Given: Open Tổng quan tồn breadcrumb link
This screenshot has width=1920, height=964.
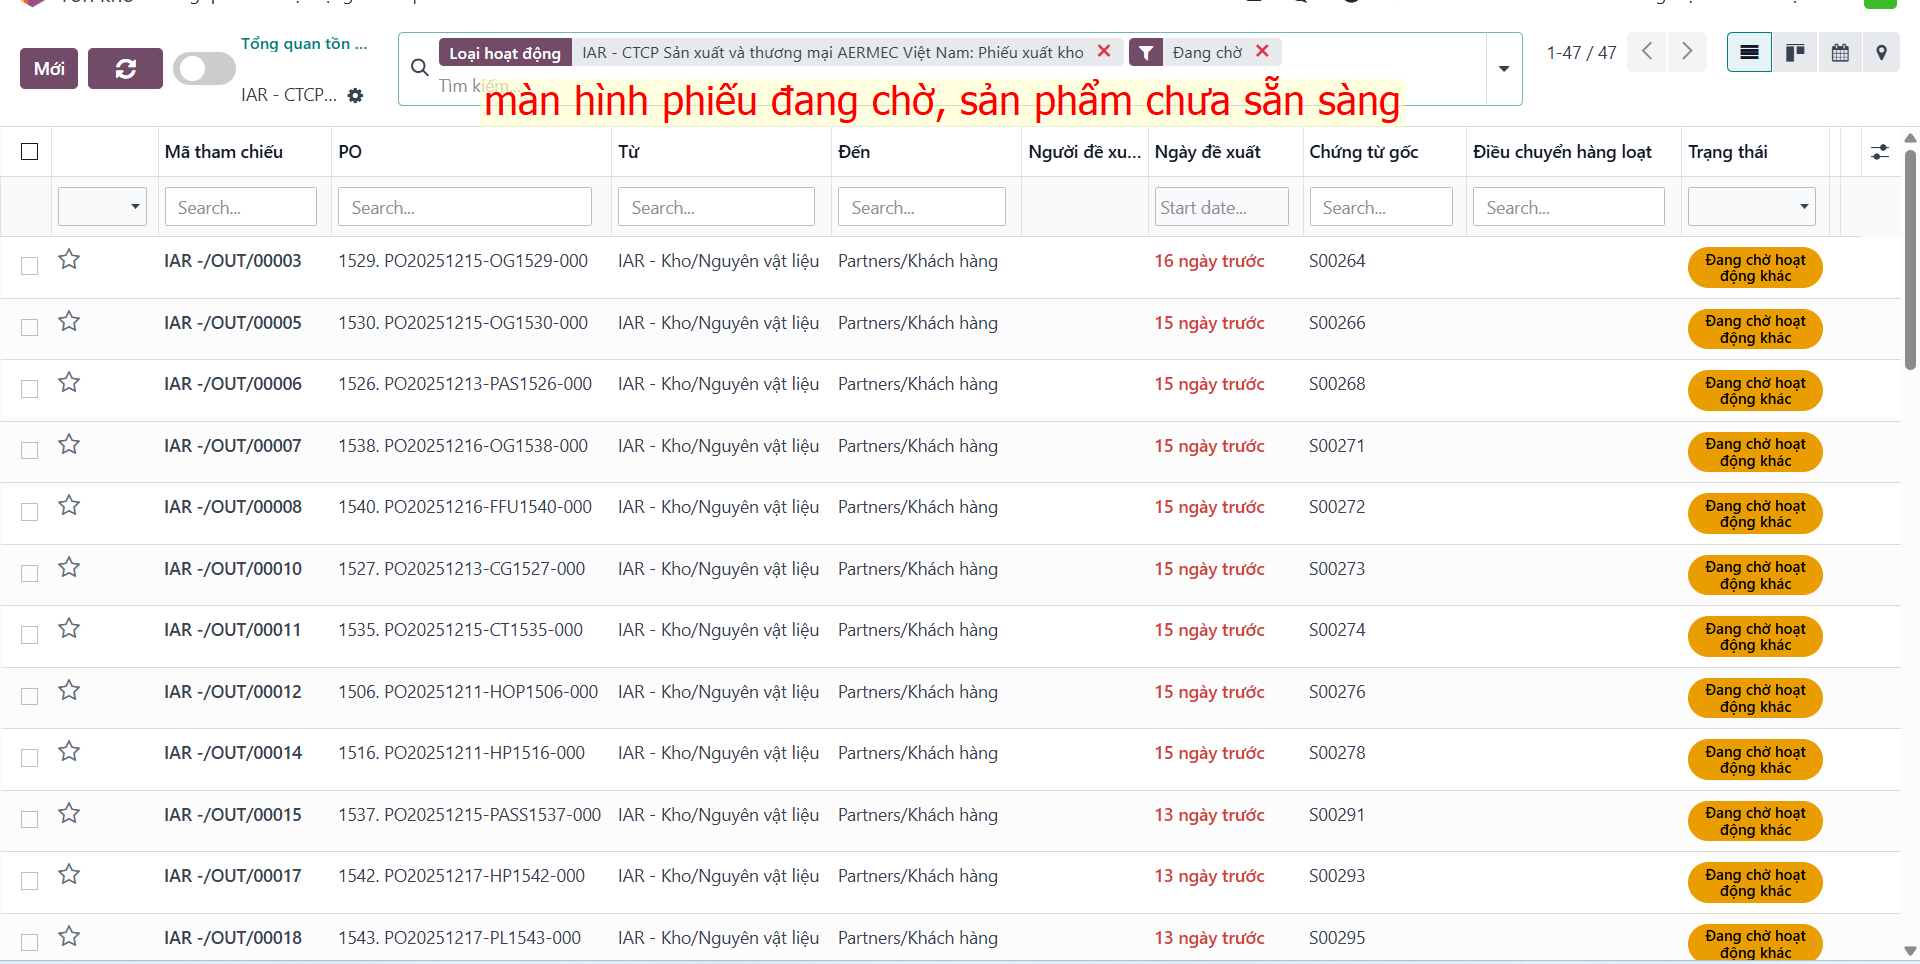Looking at the screenshot, I should (304, 44).
